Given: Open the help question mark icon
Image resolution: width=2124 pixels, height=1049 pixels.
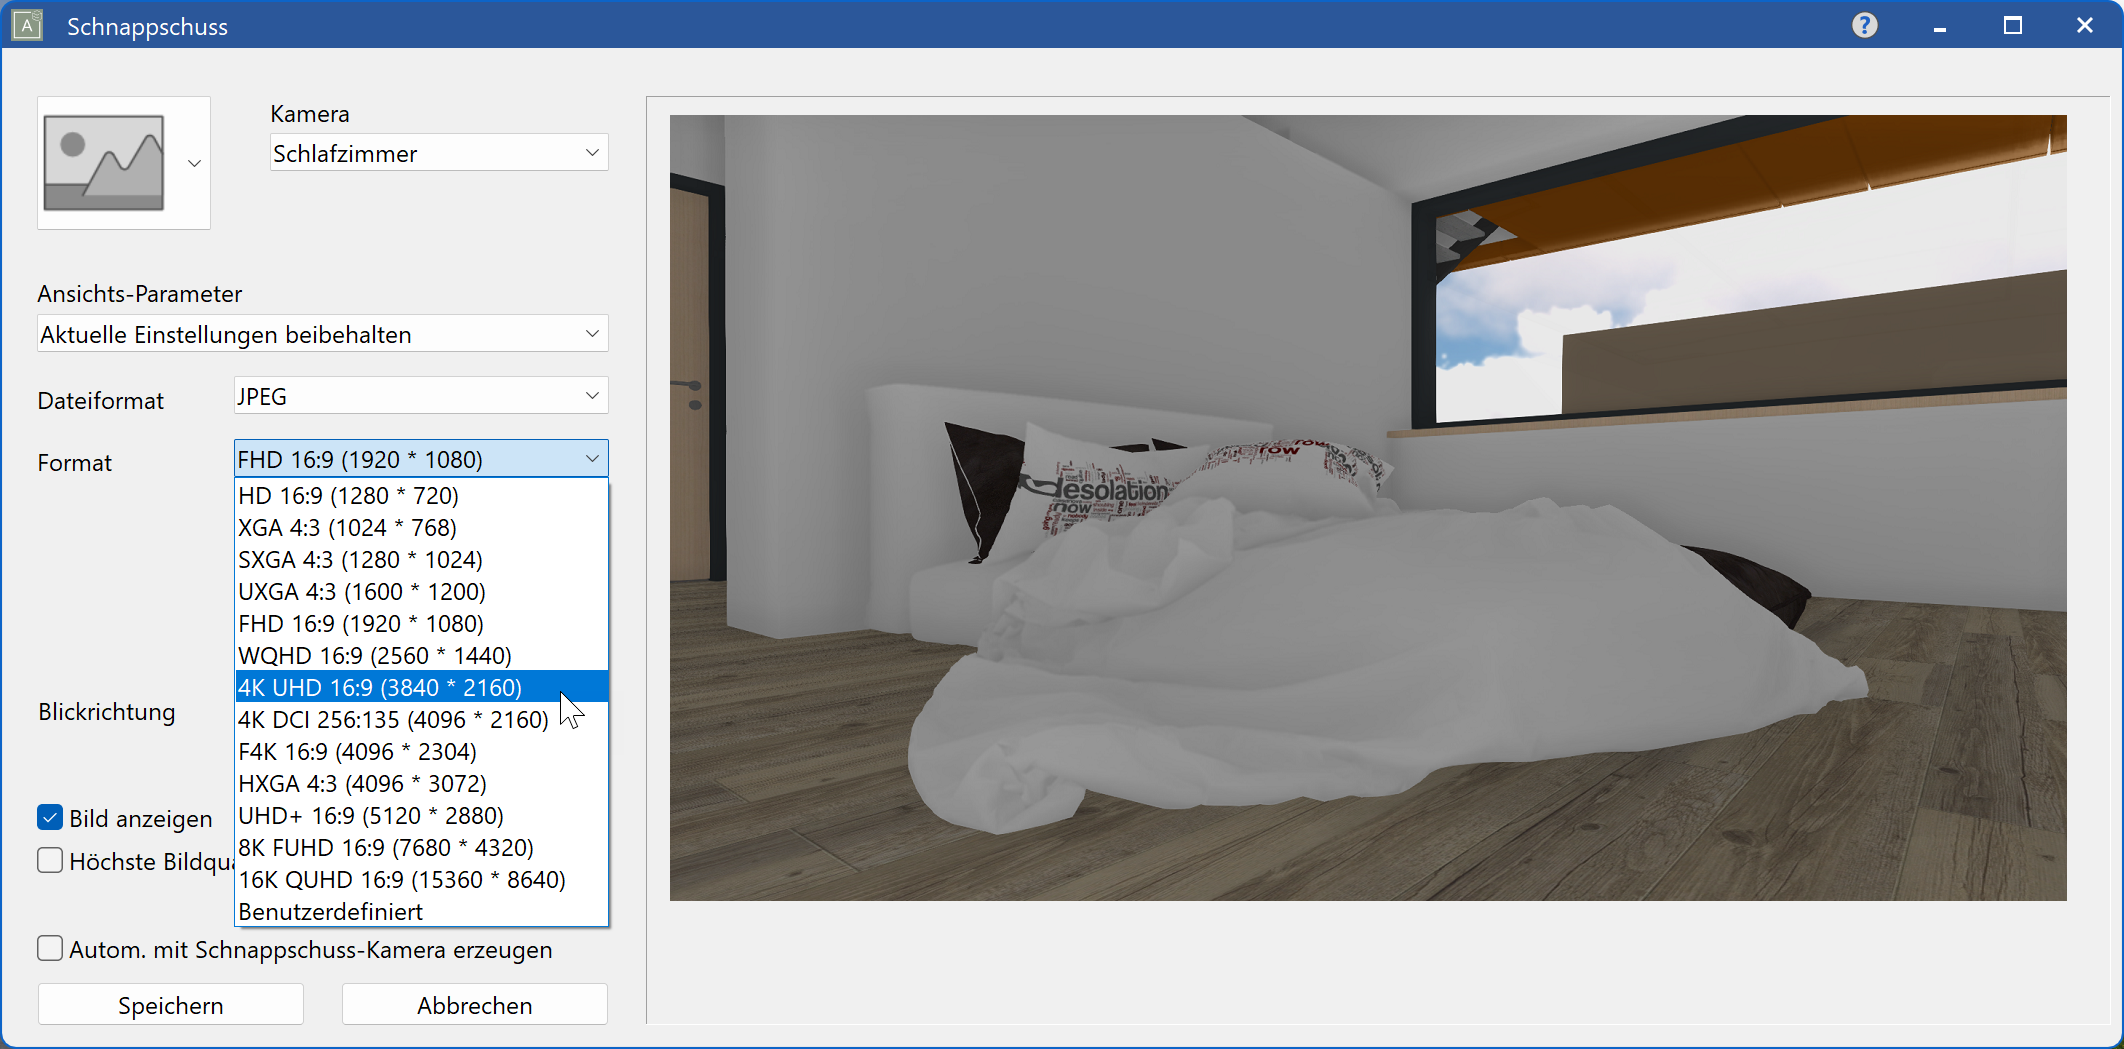Looking at the screenshot, I should point(1864,26).
